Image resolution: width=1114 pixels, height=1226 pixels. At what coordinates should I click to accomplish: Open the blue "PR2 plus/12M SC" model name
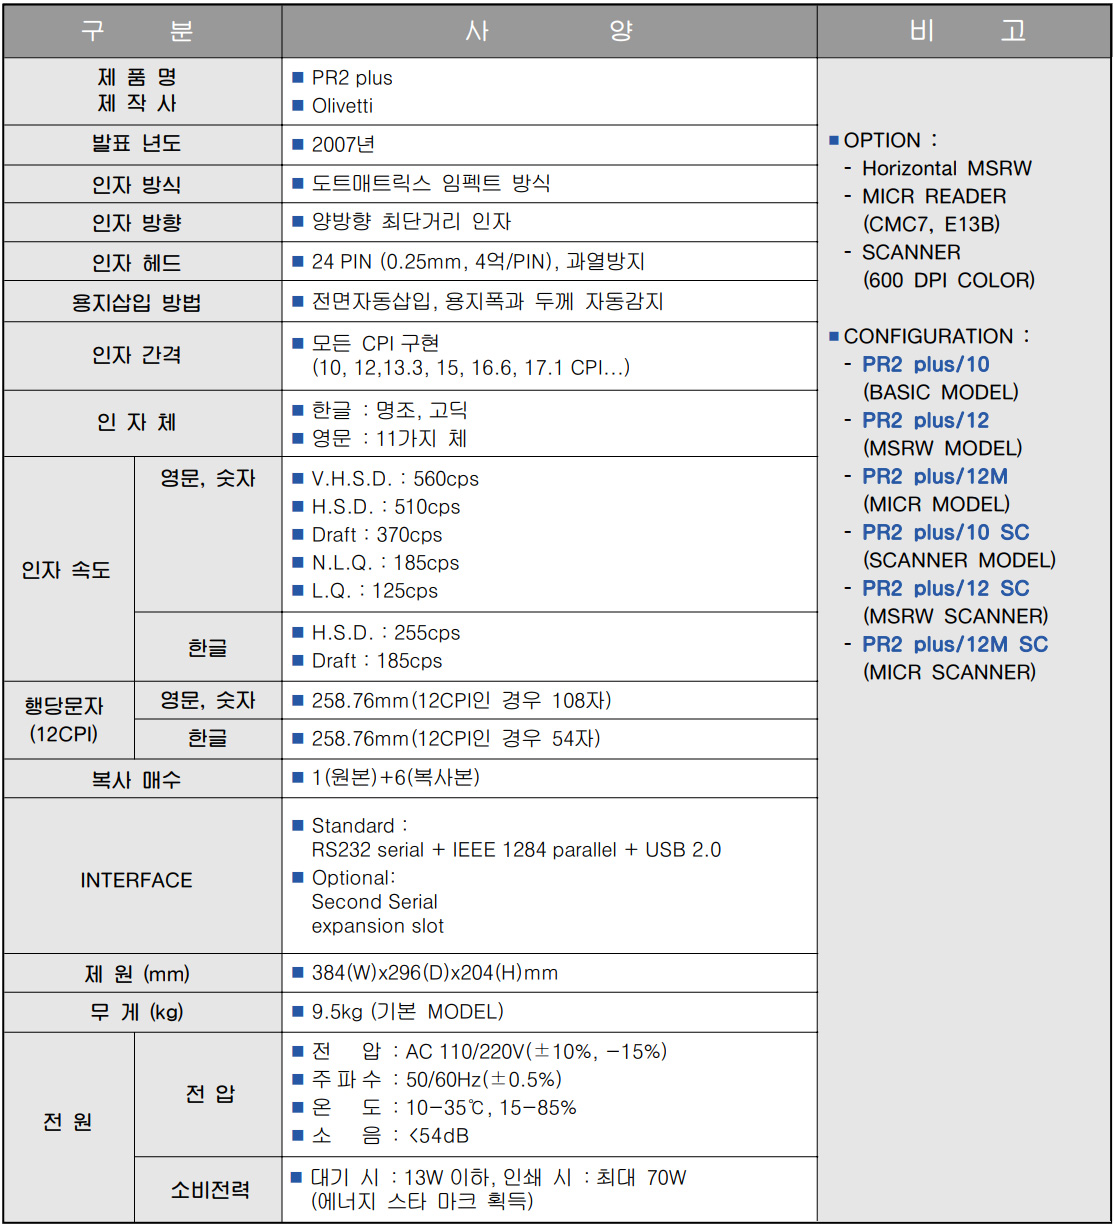tap(955, 645)
